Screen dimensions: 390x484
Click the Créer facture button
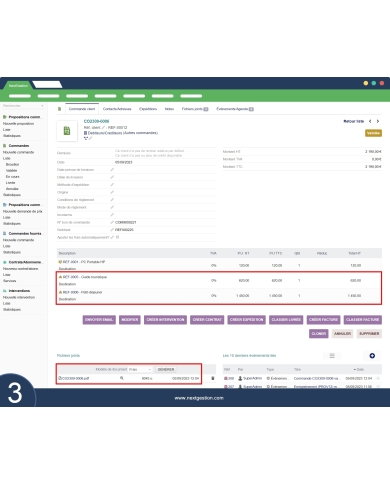click(x=323, y=320)
